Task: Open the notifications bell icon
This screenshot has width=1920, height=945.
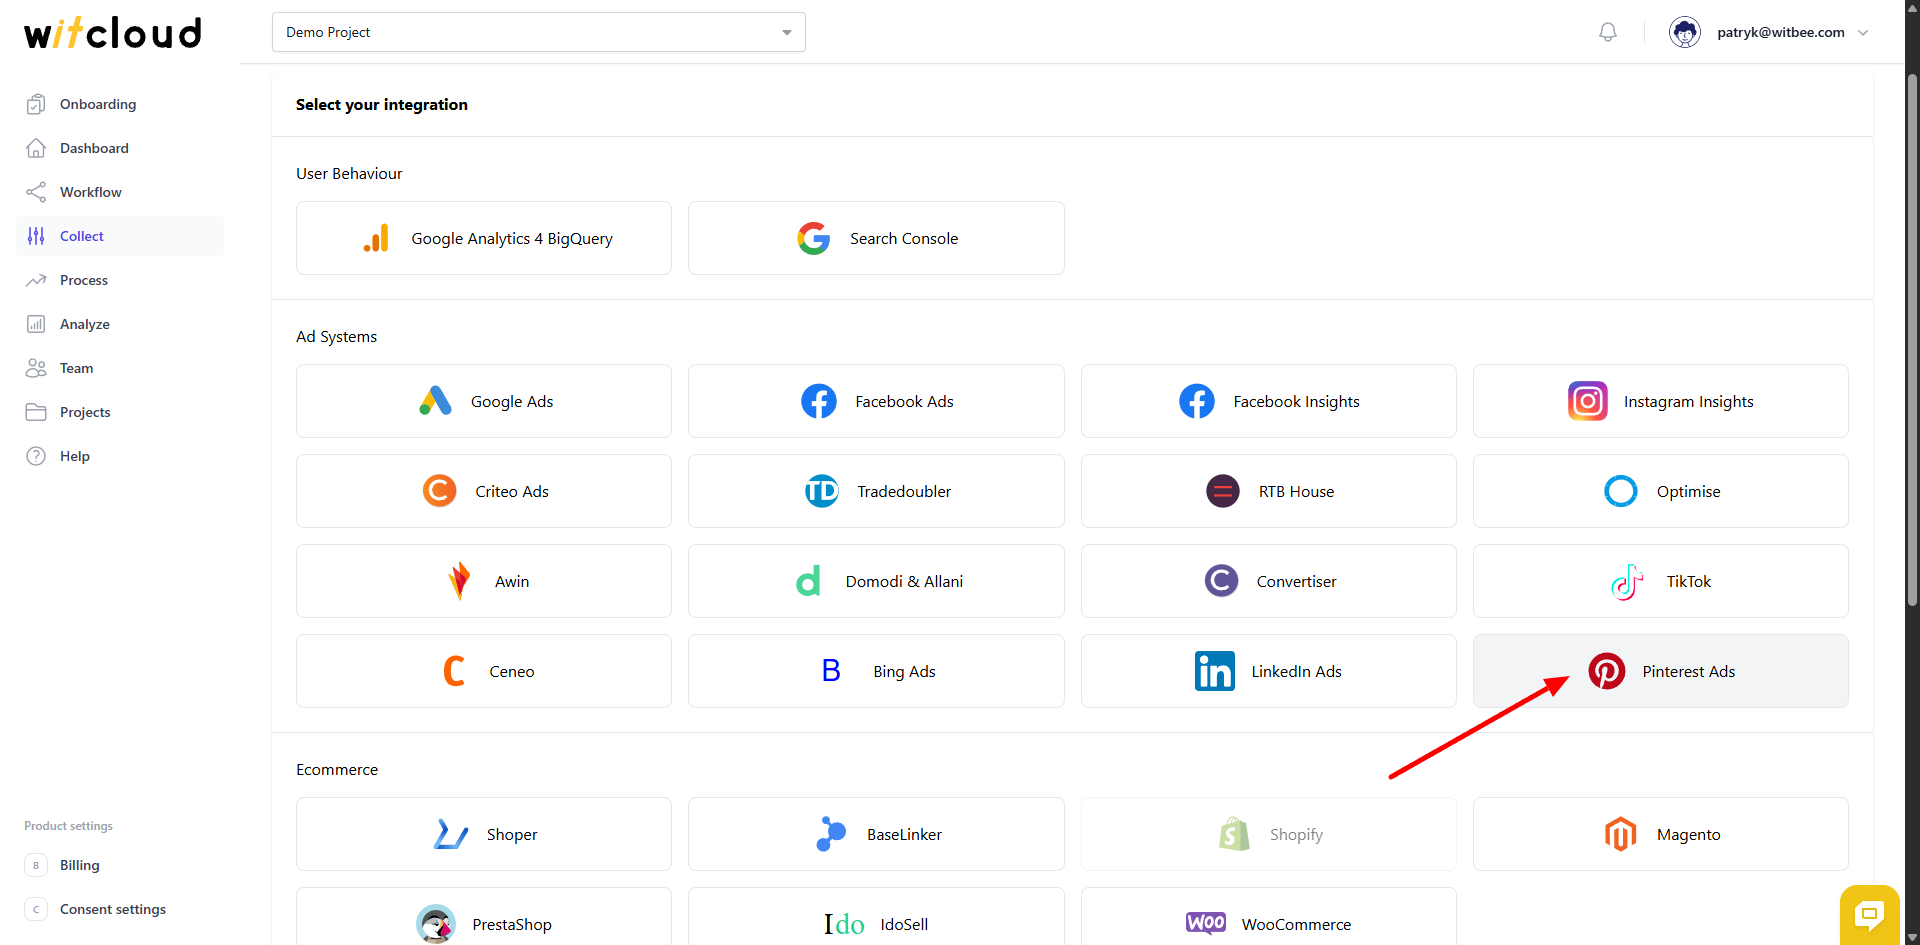Action: pos(1608,32)
